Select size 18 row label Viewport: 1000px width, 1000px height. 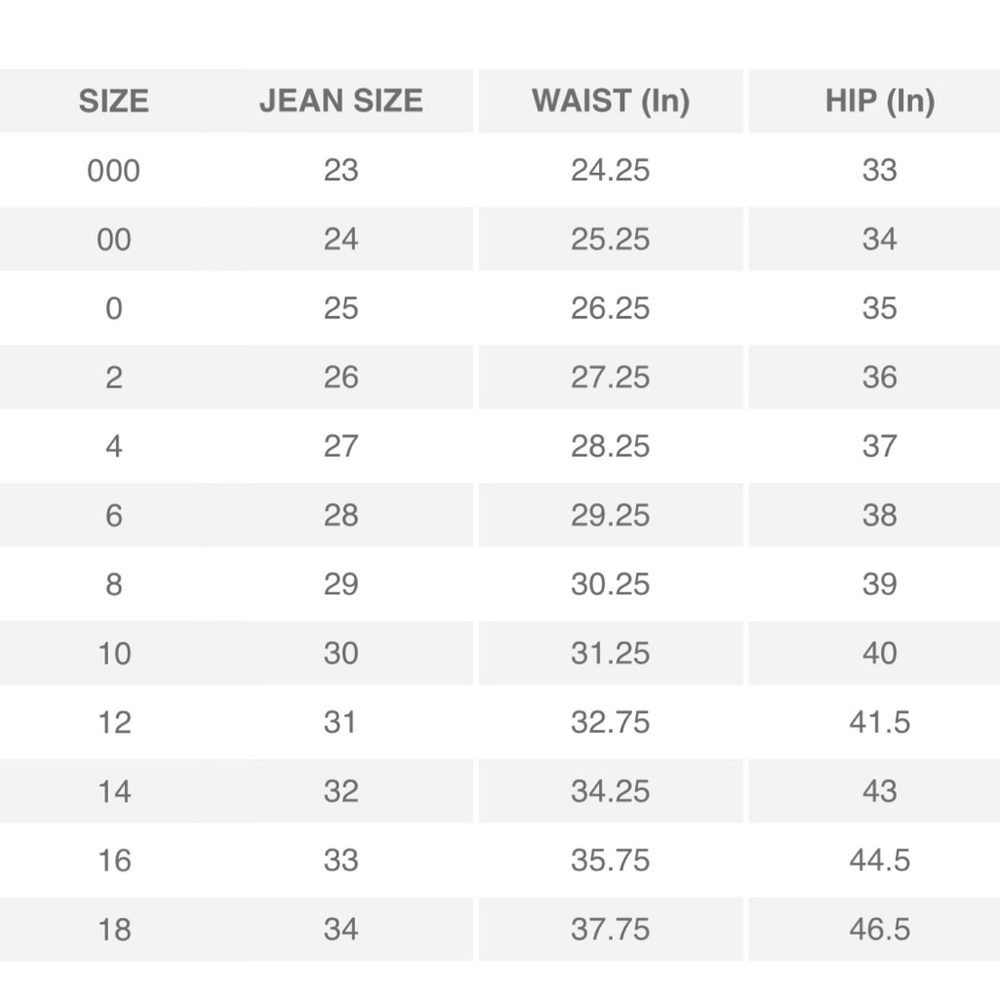114,929
